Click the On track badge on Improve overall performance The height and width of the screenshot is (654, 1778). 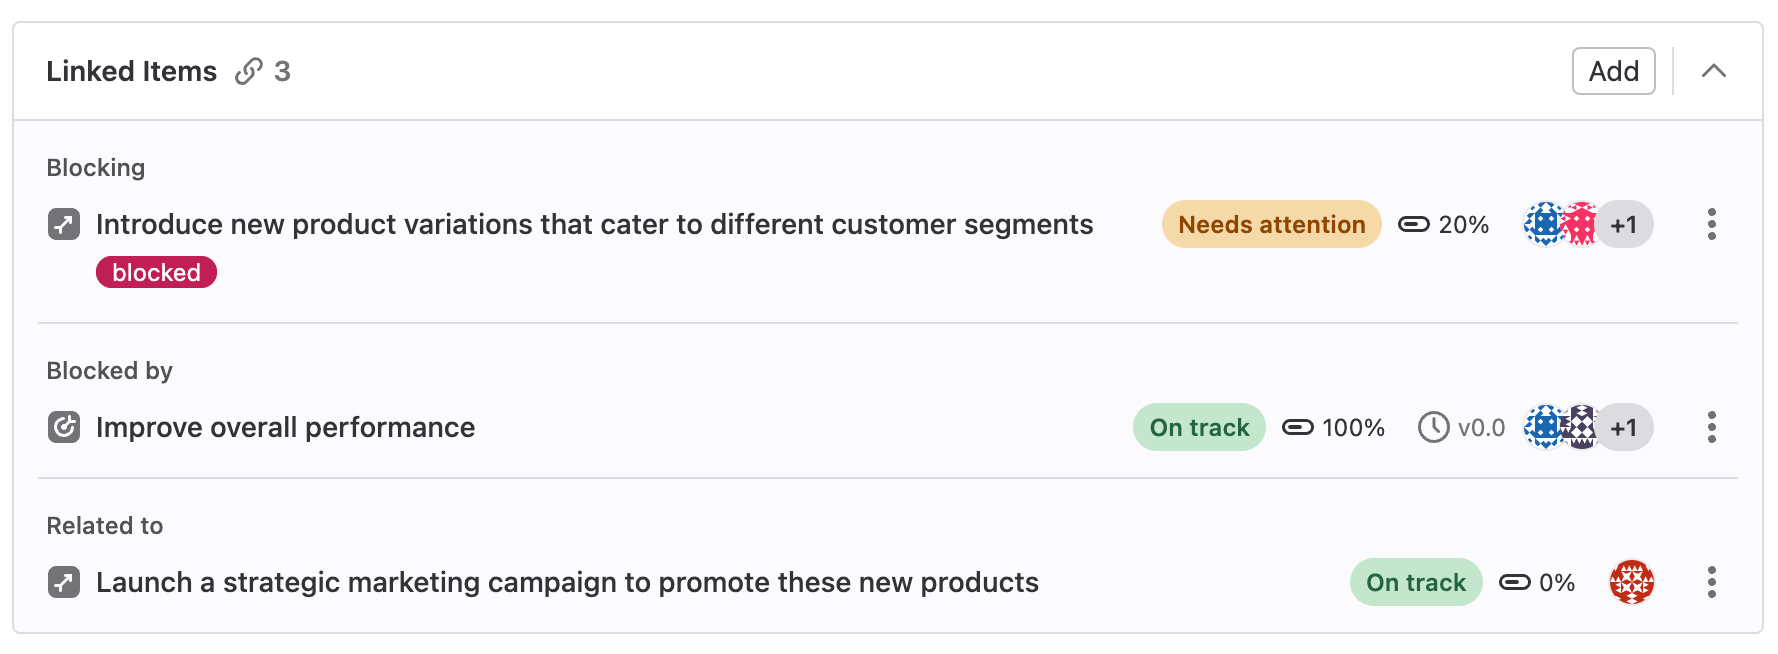click(1198, 427)
